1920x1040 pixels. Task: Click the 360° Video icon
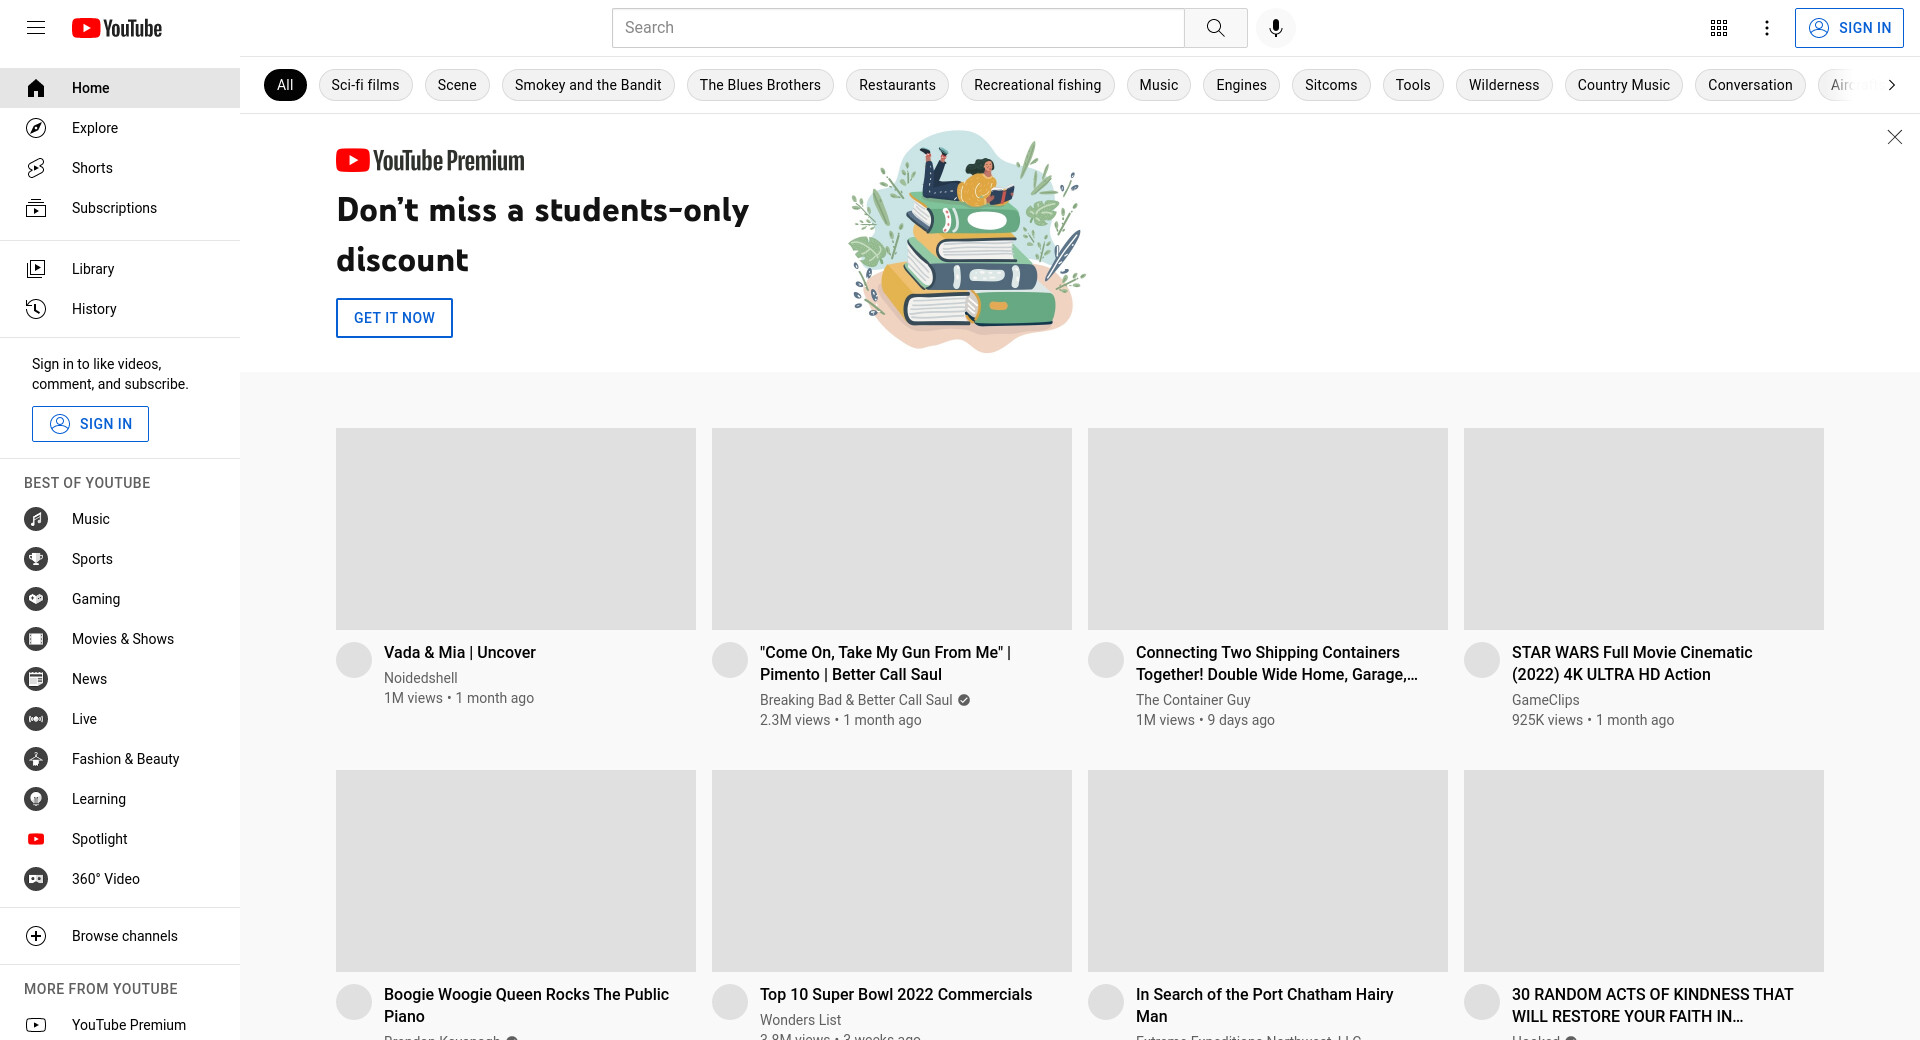(36, 879)
